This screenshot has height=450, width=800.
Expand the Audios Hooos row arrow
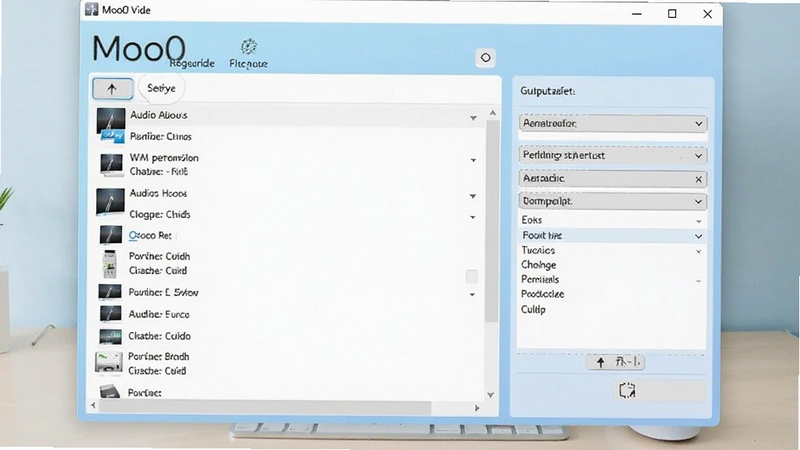pos(473,196)
